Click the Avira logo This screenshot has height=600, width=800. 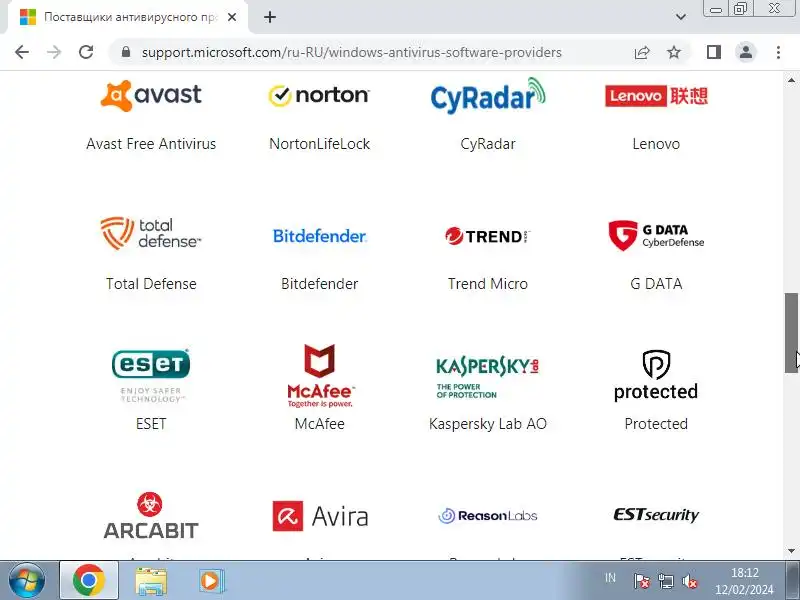[x=320, y=516]
